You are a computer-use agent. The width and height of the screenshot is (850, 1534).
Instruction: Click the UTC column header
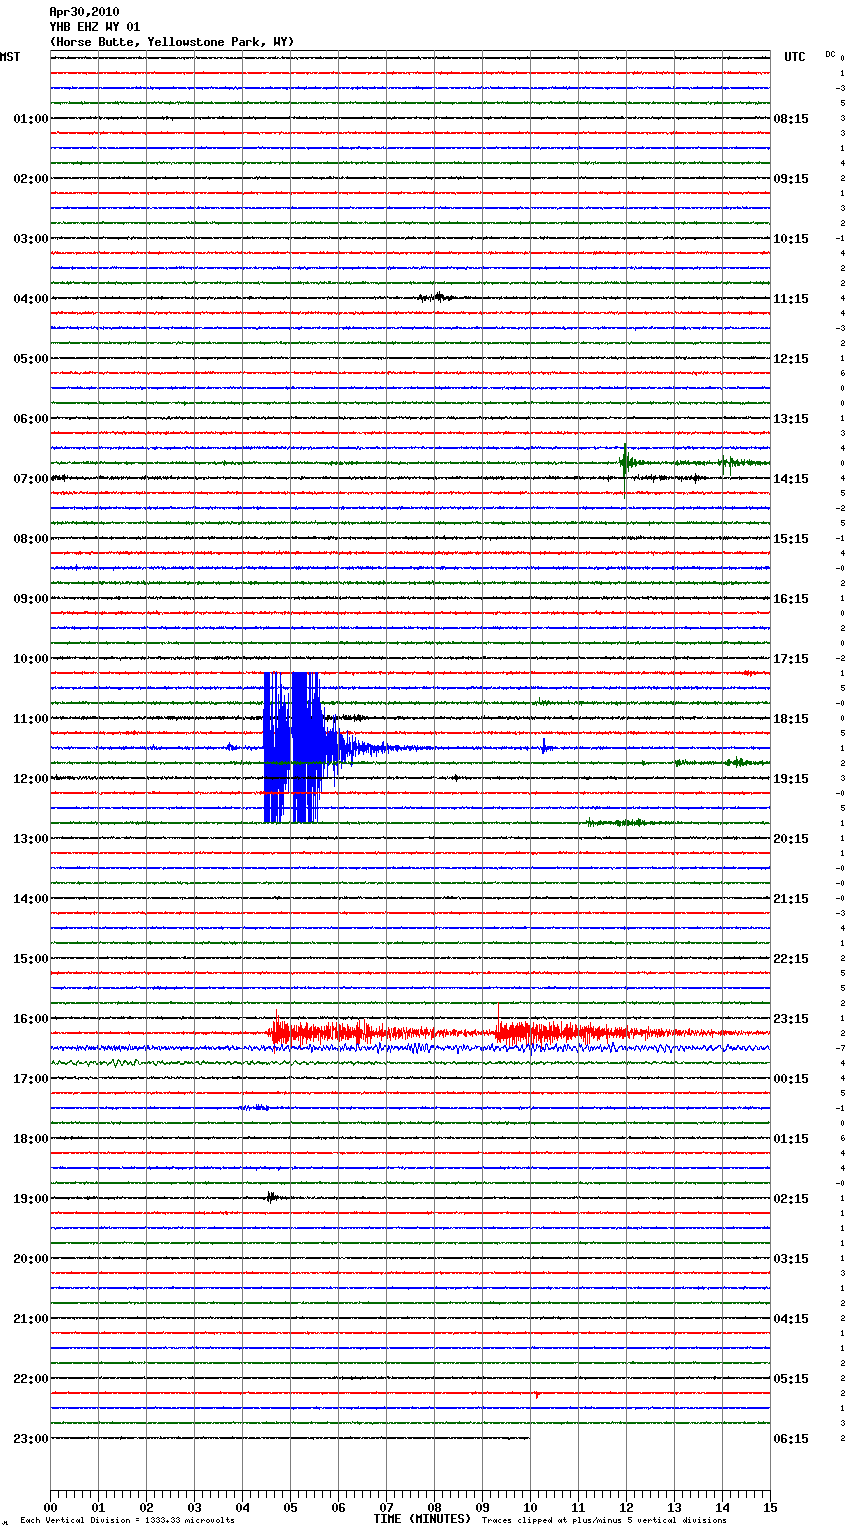tap(794, 57)
